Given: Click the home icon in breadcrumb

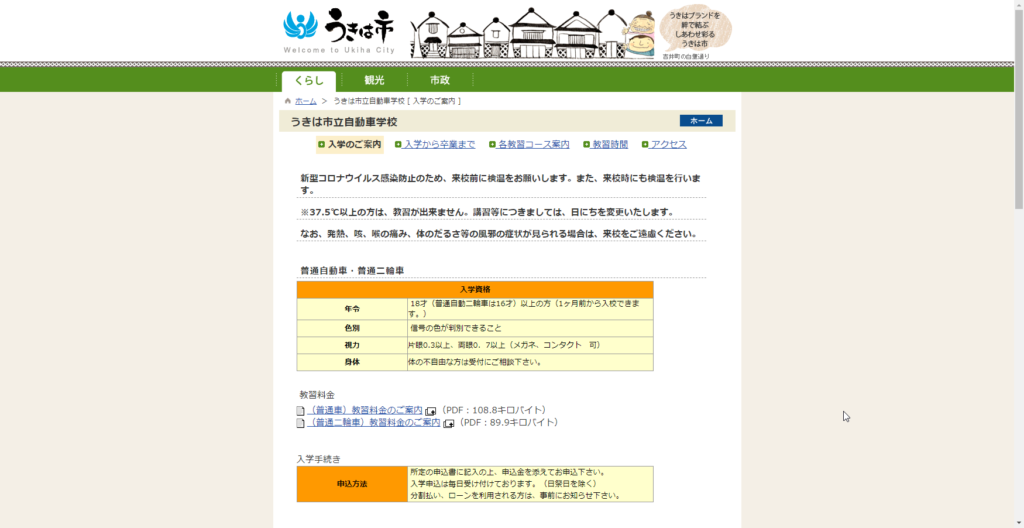Looking at the screenshot, I should [x=288, y=101].
